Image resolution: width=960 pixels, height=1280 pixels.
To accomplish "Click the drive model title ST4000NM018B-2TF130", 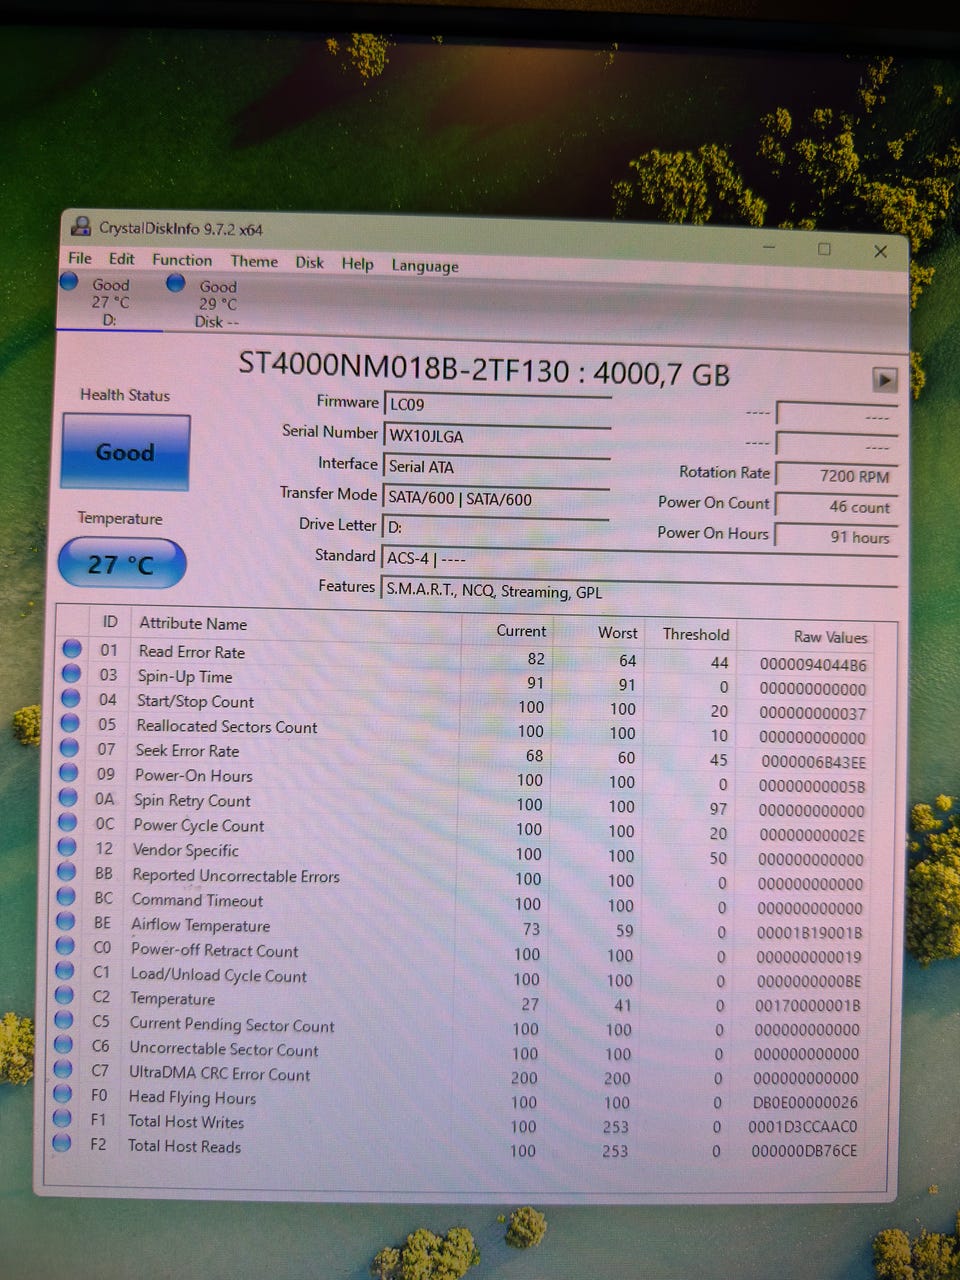I will tap(403, 367).
